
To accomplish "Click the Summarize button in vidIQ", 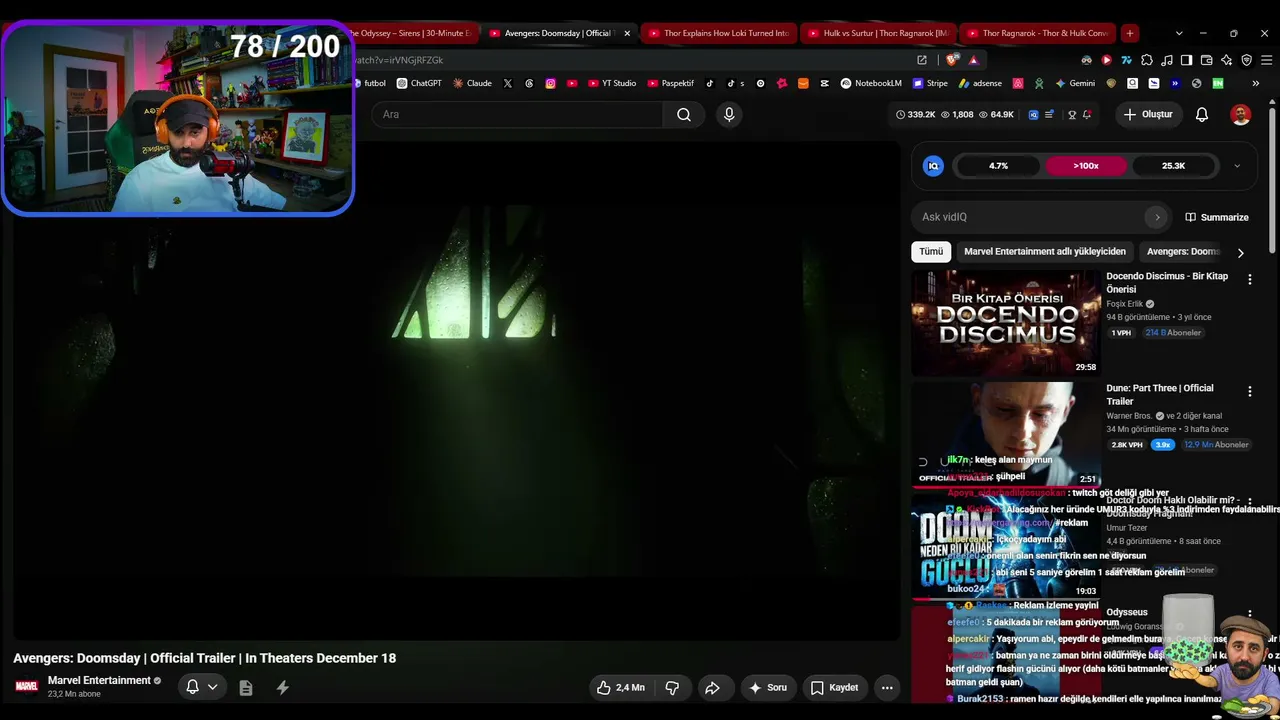I will (x=1217, y=217).
